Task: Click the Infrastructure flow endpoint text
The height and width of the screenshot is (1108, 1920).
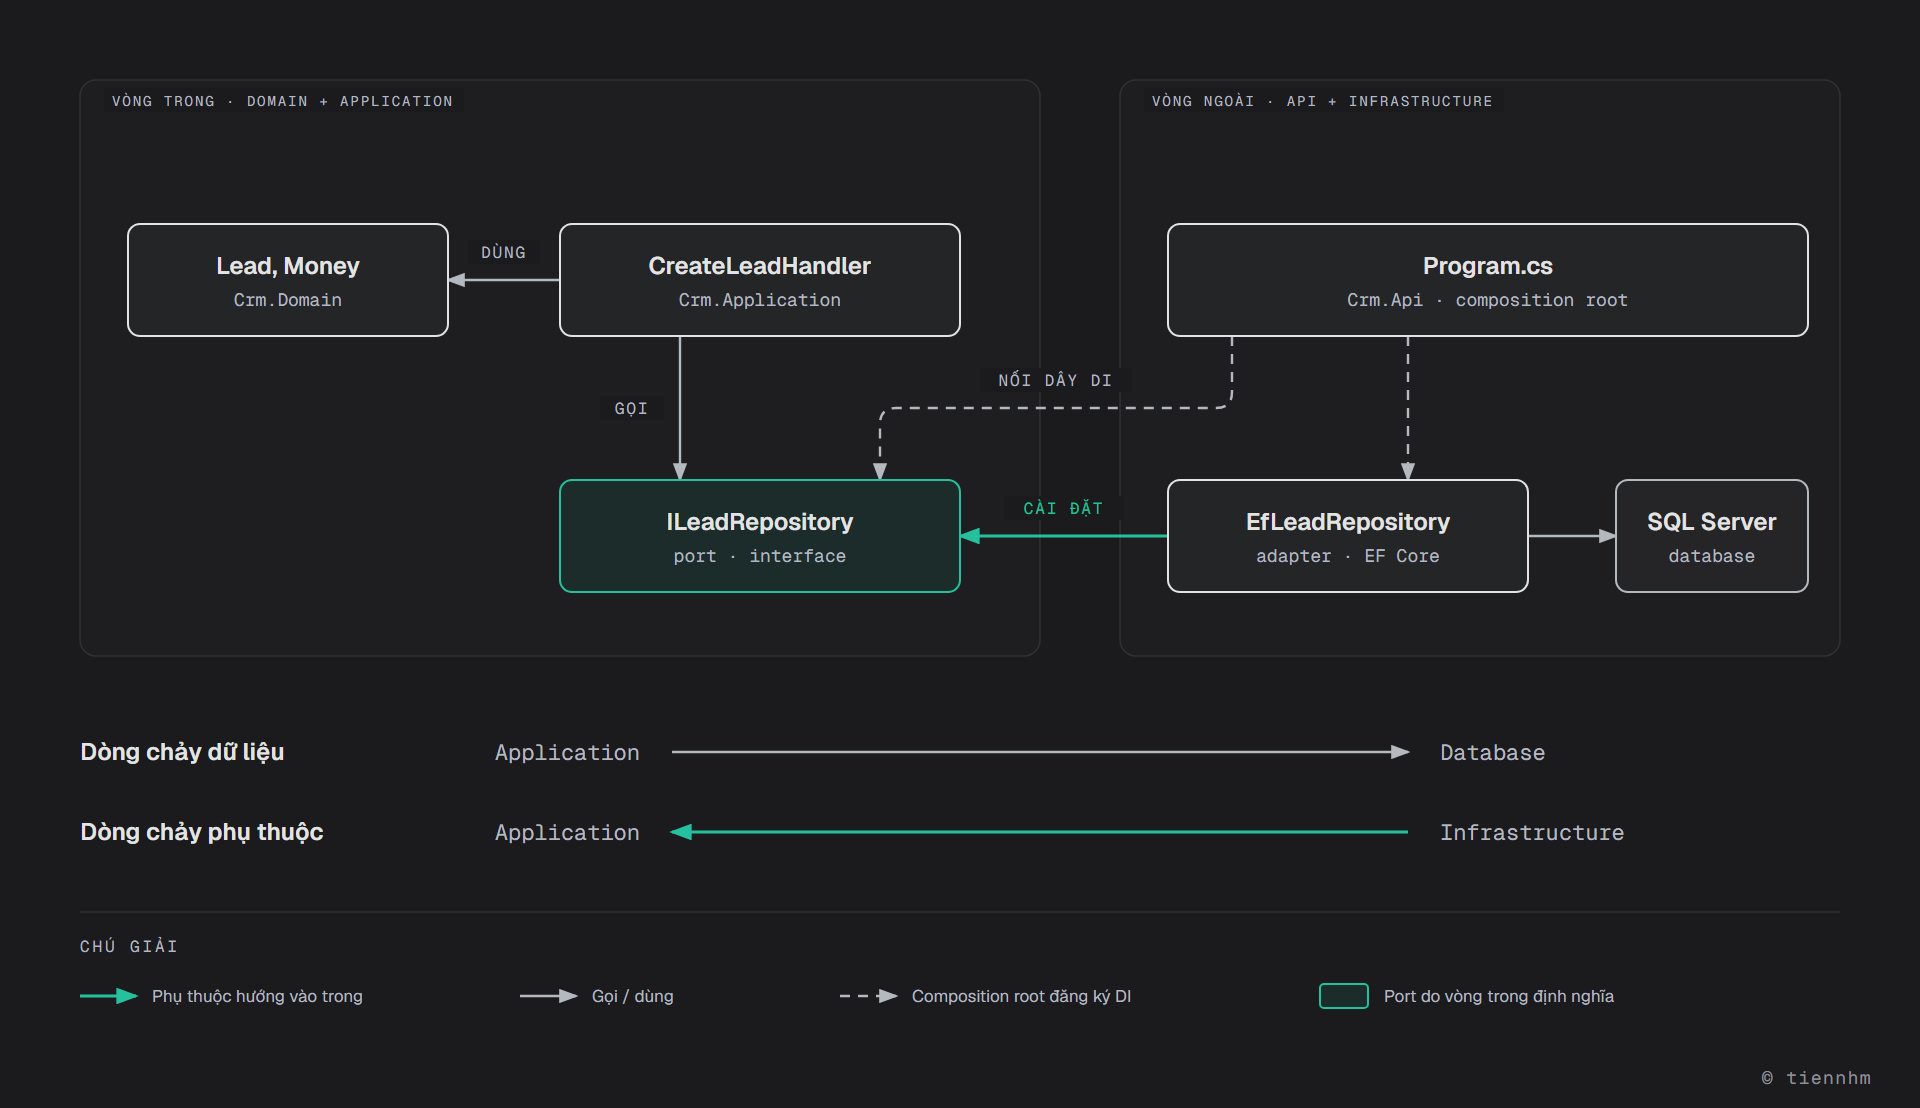Action: point(1532,833)
